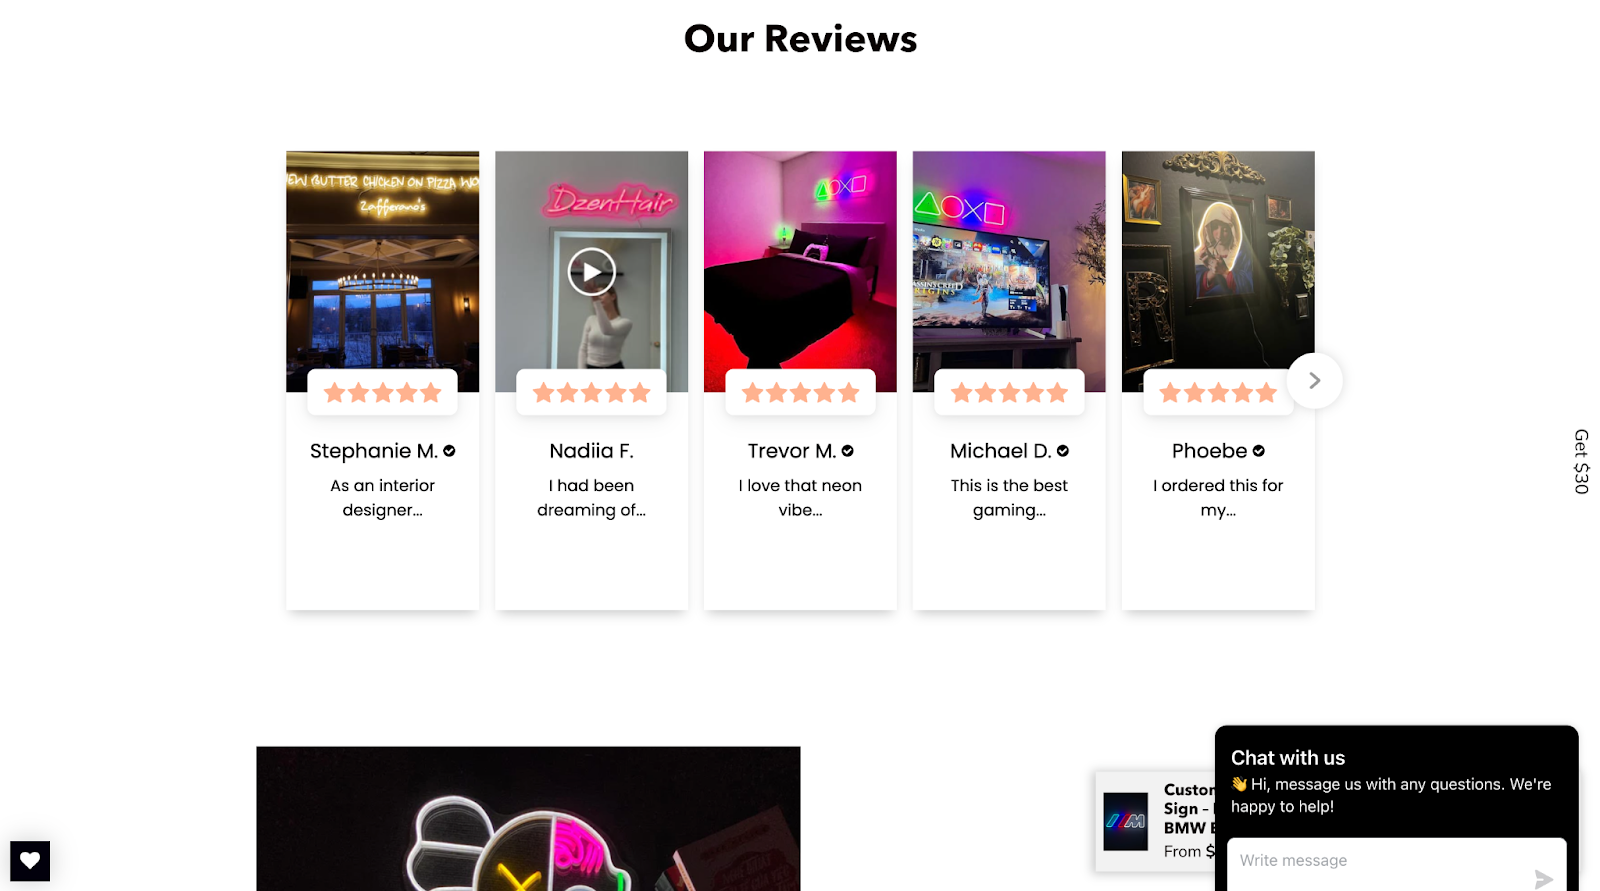Viewport: 1600px width, 891px height.
Task: Click verified badge next to Stephanie M.
Action: [x=449, y=451]
